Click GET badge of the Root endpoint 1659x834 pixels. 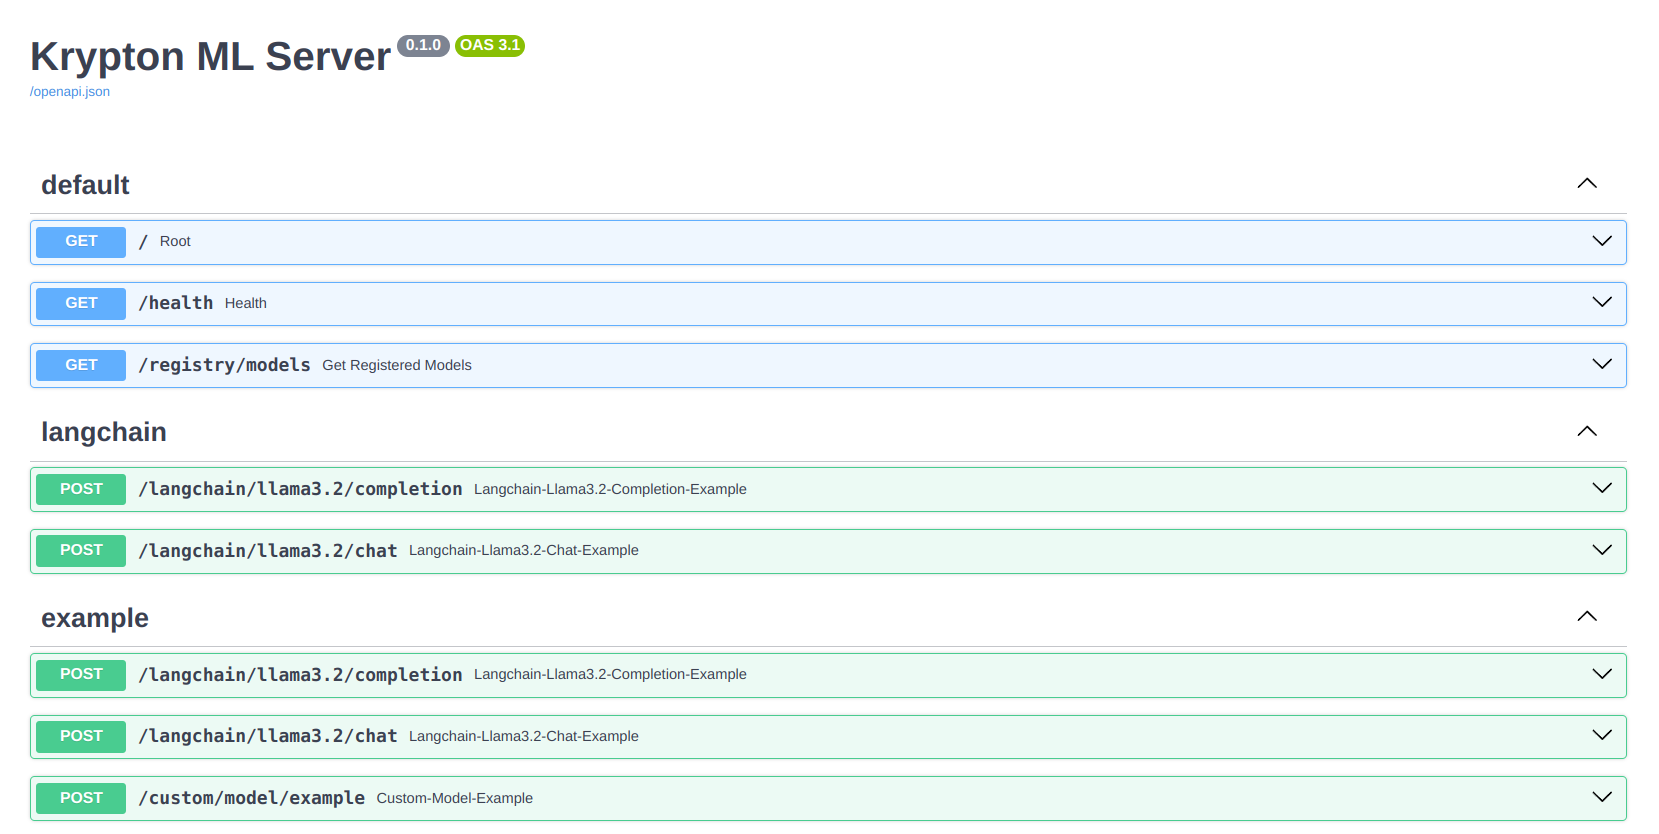coord(81,242)
